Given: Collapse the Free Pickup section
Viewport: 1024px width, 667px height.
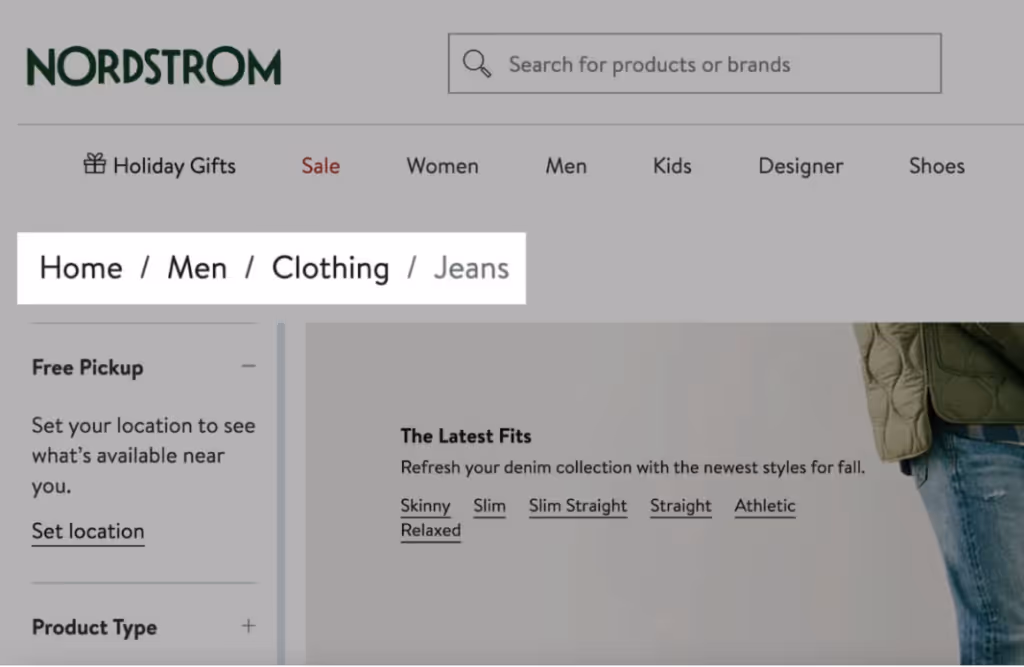Looking at the screenshot, I should [x=248, y=366].
